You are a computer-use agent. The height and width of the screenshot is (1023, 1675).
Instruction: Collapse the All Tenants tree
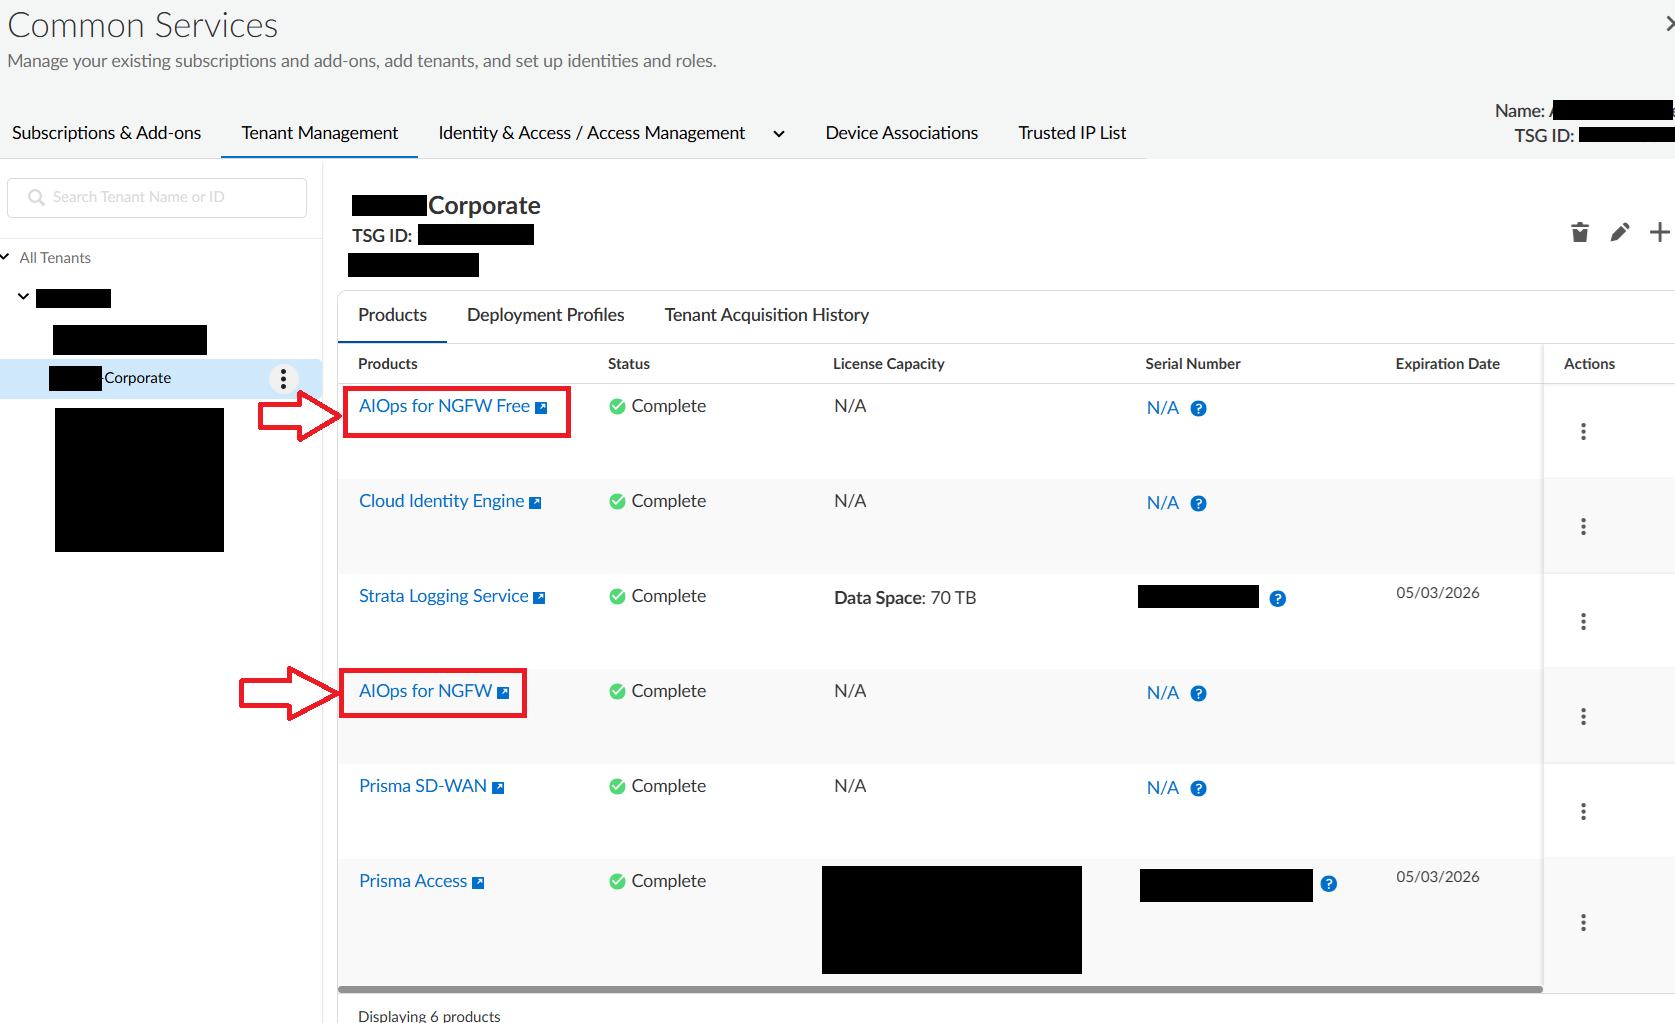[x=5, y=257]
